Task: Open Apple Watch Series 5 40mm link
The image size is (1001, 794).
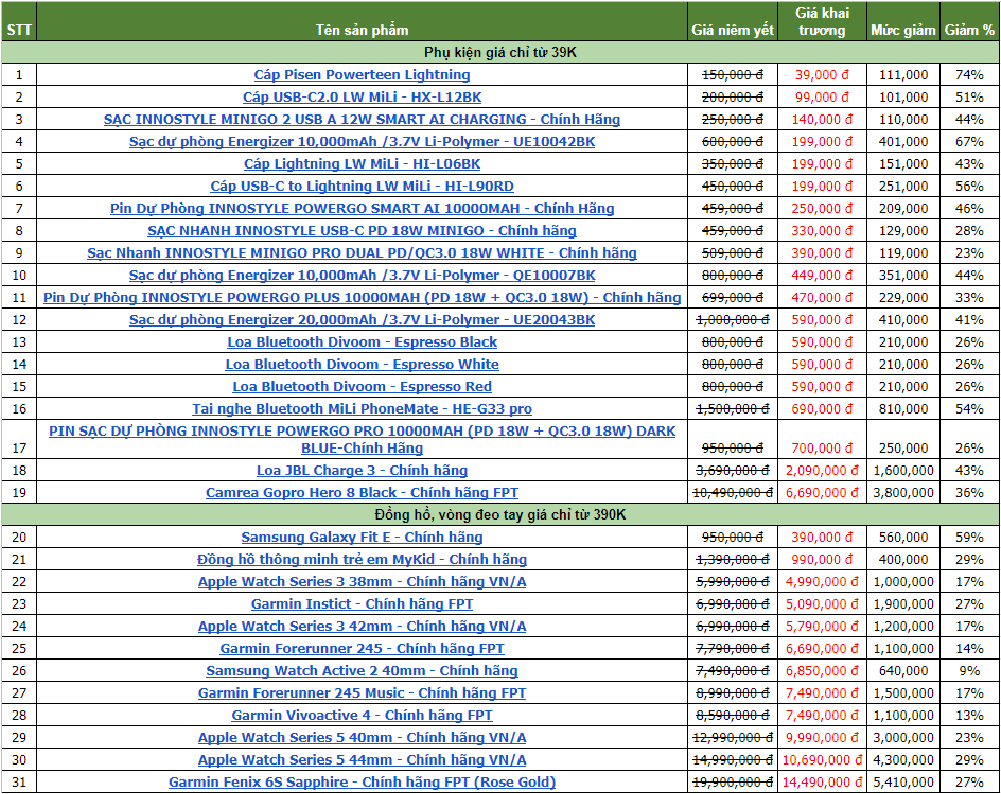Action: (362, 738)
